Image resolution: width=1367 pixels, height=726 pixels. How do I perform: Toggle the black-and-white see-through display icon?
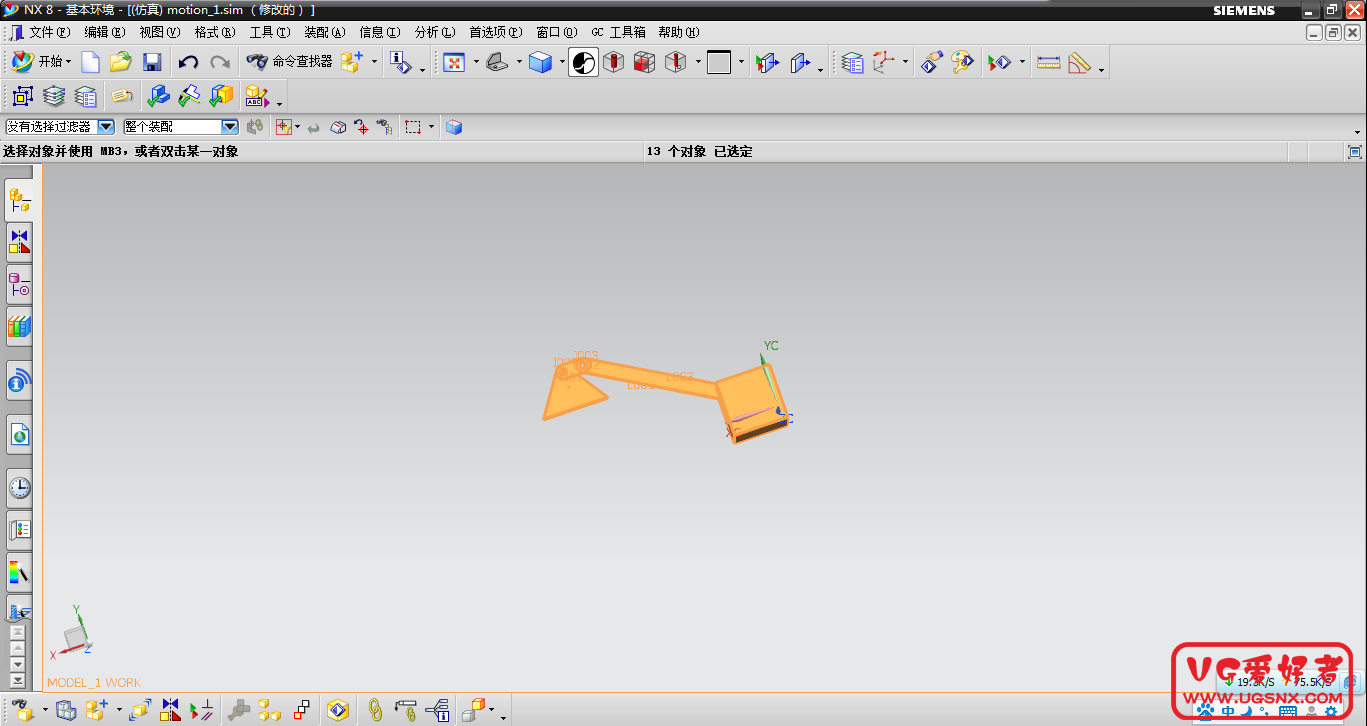click(584, 63)
